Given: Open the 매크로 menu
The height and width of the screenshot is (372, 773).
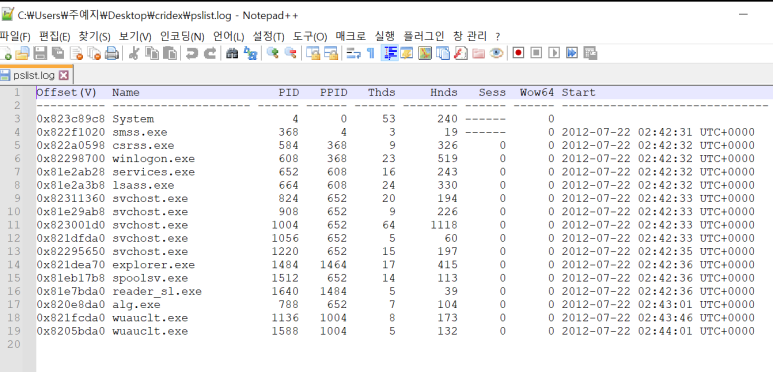Looking at the screenshot, I should click(x=351, y=36).
